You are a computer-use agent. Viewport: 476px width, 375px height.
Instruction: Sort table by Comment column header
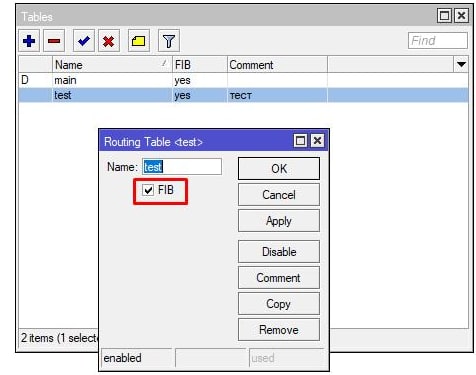(277, 65)
